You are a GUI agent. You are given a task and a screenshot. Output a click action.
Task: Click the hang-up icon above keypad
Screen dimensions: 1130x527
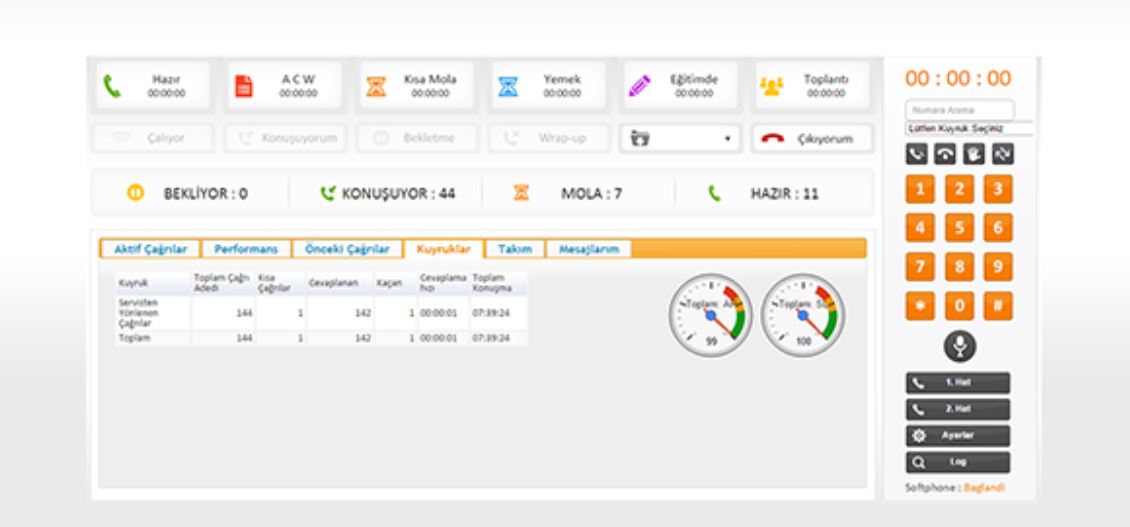tap(945, 154)
